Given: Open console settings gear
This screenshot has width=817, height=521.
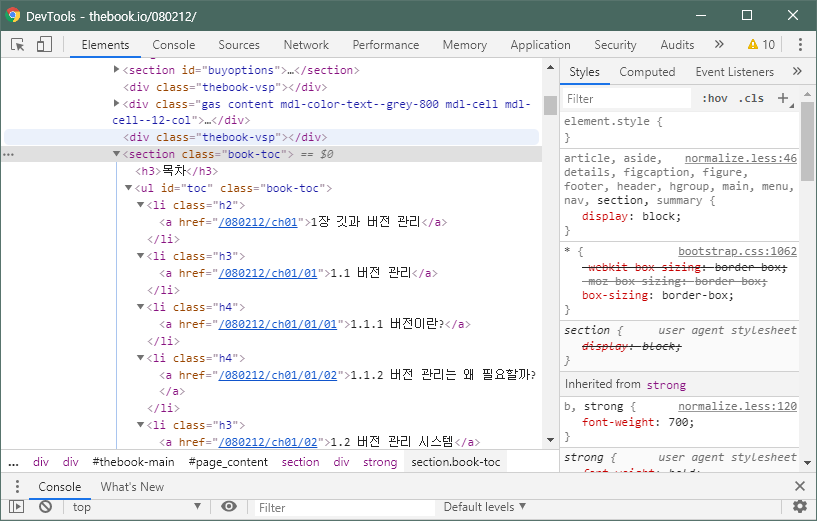Looking at the screenshot, I should click(x=799, y=506).
